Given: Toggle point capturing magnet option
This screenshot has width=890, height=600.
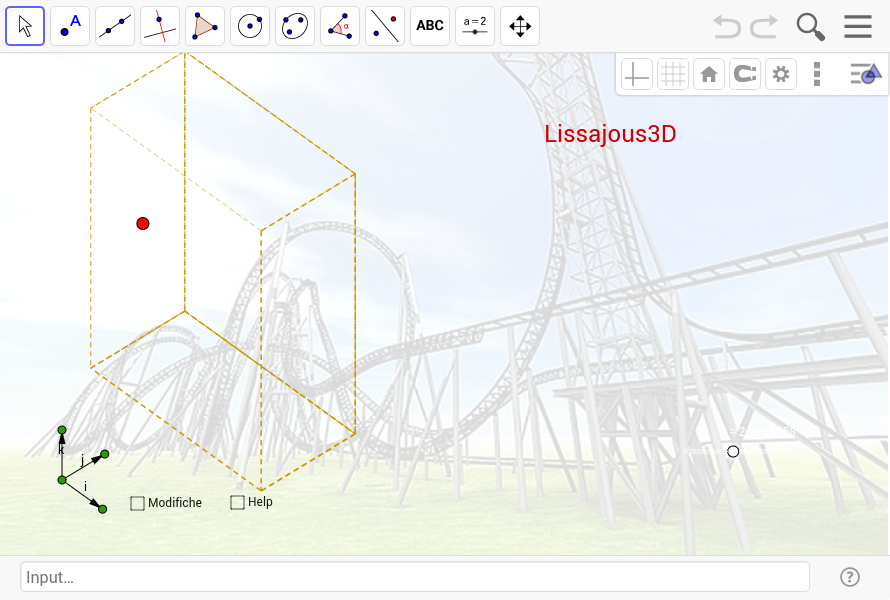Looking at the screenshot, I should (745, 74).
